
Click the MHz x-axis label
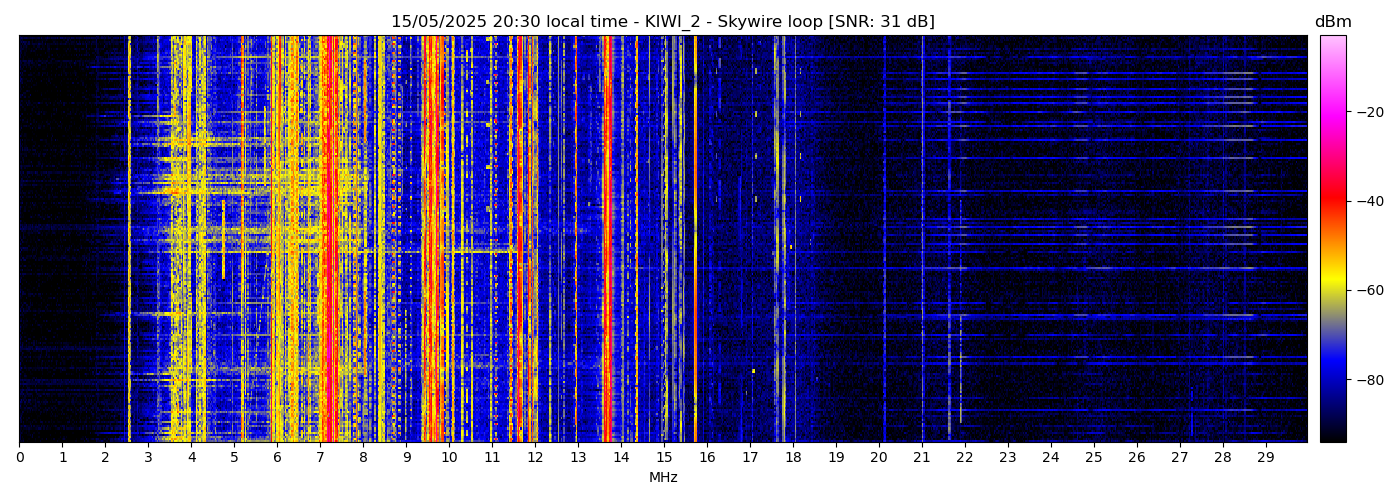click(x=663, y=478)
